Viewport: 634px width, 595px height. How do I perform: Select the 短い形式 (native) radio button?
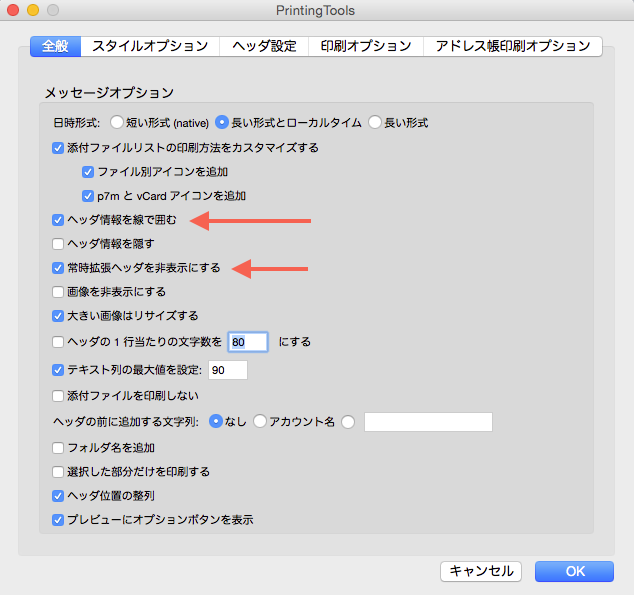click(x=117, y=122)
